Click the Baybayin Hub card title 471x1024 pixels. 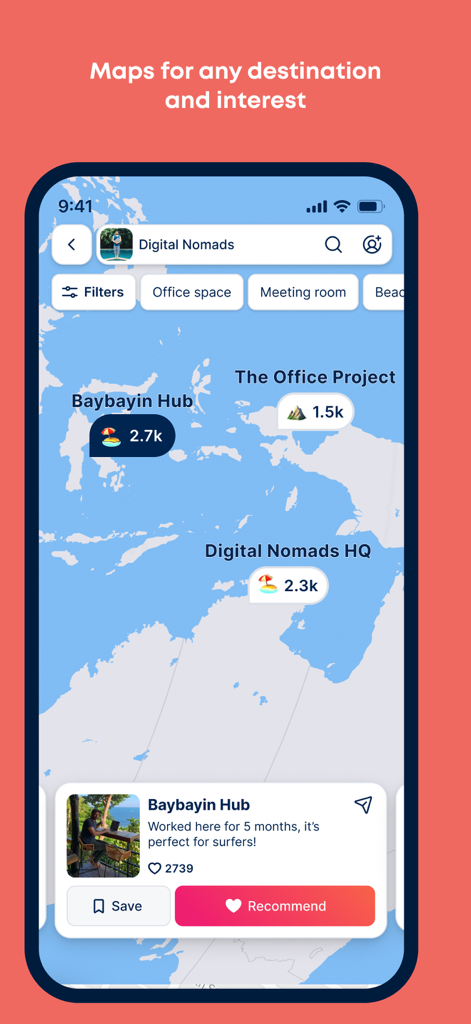(199, 805)
